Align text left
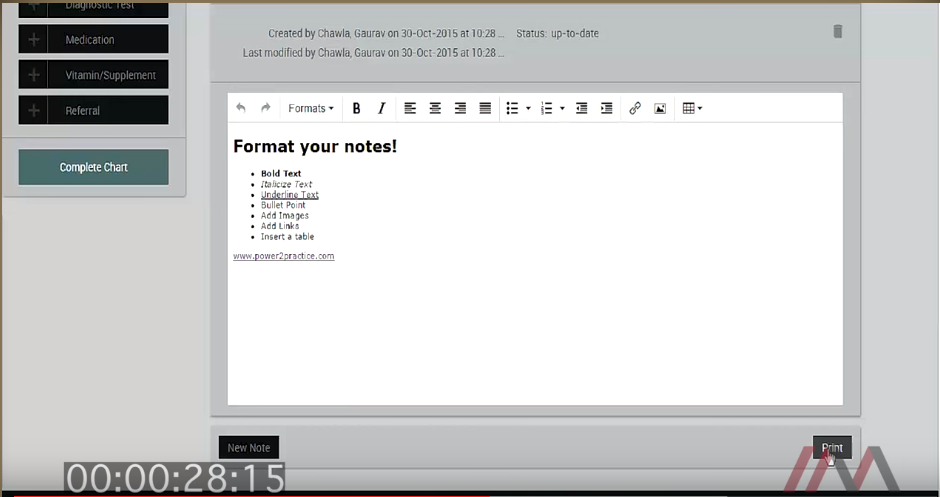 (x=410, y=108)
